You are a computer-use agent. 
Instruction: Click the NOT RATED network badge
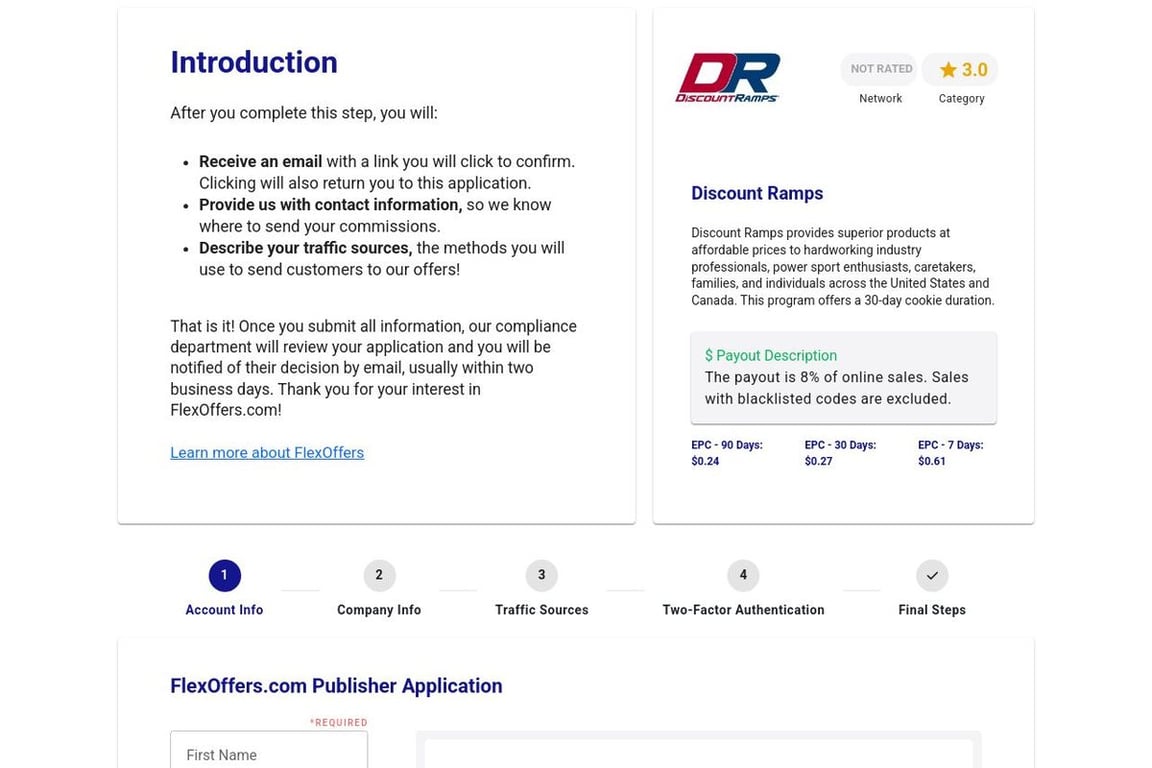point(879,69)
